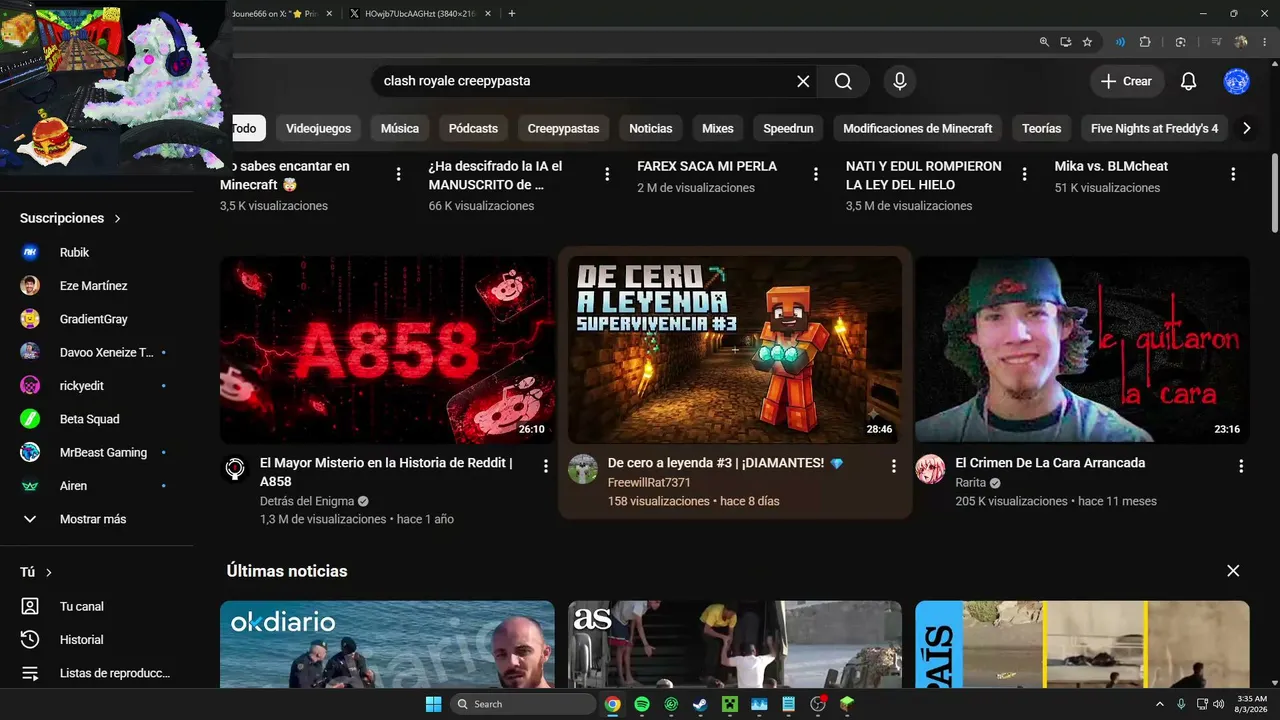This screenshot has width=1280, height=720.
Task: Show hidden system tray icons
Action: pyautogui.click(x=1159, y=704)
